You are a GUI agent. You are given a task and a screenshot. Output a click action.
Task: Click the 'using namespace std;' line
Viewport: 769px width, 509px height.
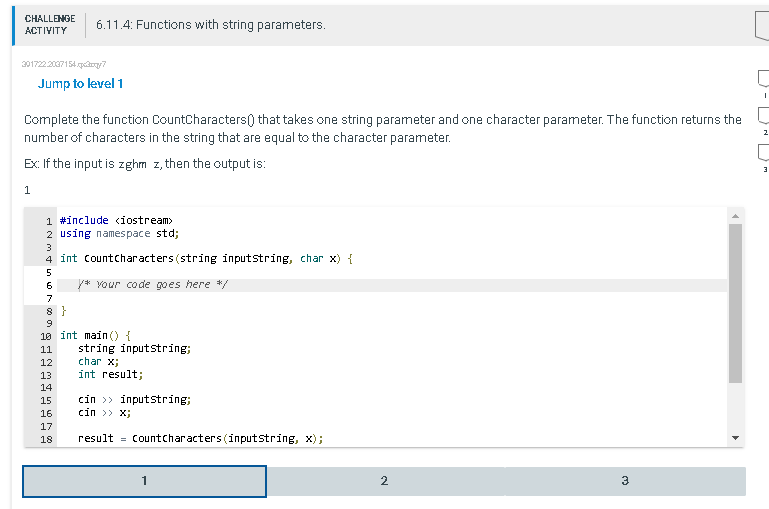(119, 233)
